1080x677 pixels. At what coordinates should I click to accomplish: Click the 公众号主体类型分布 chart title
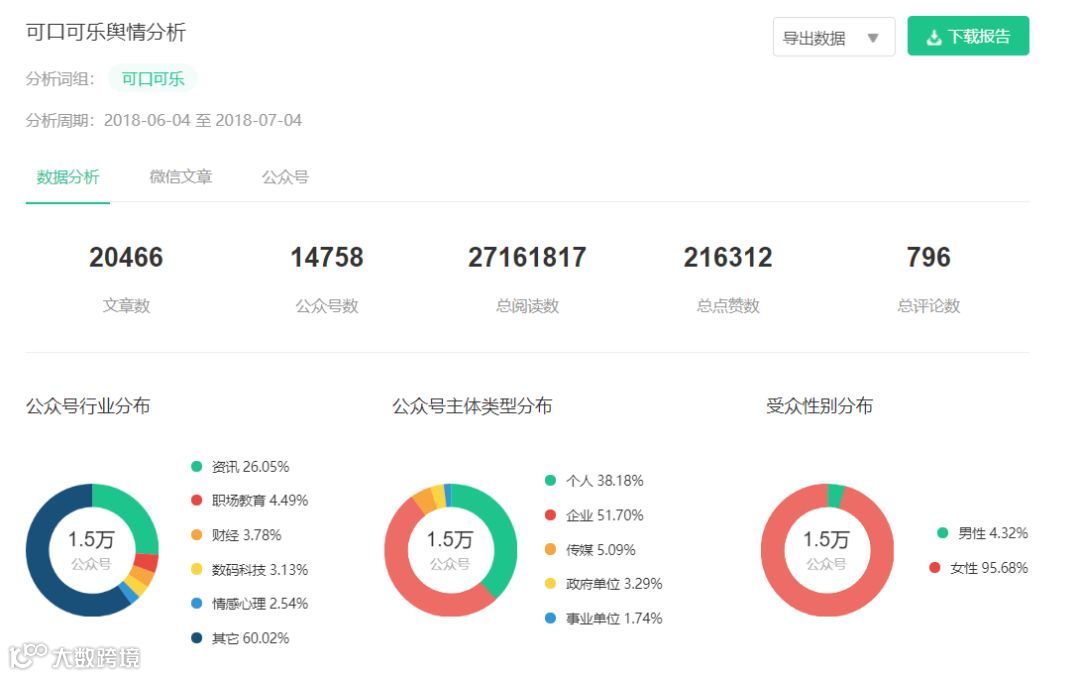coord(472,406)
